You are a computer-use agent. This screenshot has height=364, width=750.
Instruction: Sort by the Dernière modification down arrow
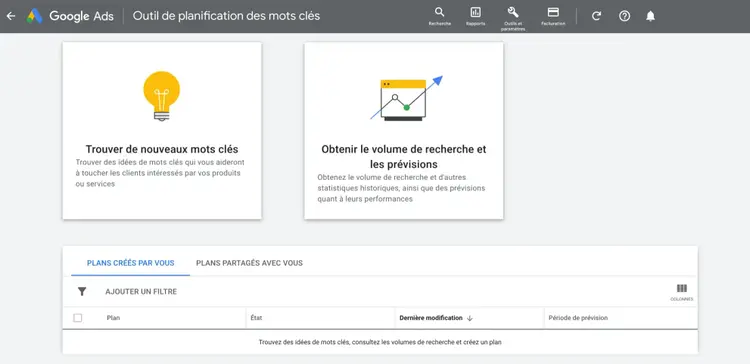[x=470, y=318]
